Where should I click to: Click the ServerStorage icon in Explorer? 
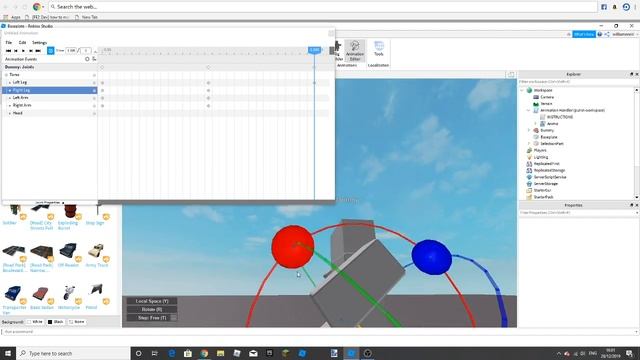(x=529, y=184)
